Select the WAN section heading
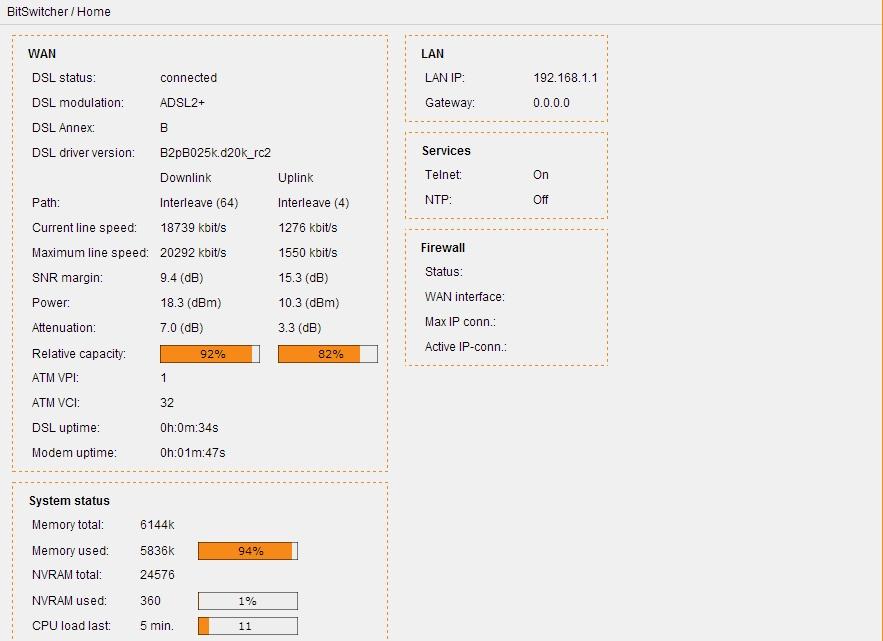883x641 pixels. pyautogui.click(x=42, y=54)
